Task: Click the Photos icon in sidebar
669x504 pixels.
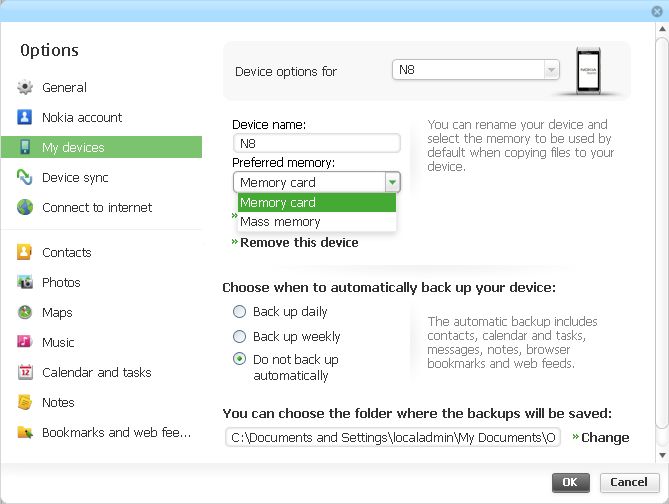Action: [25, 283]
